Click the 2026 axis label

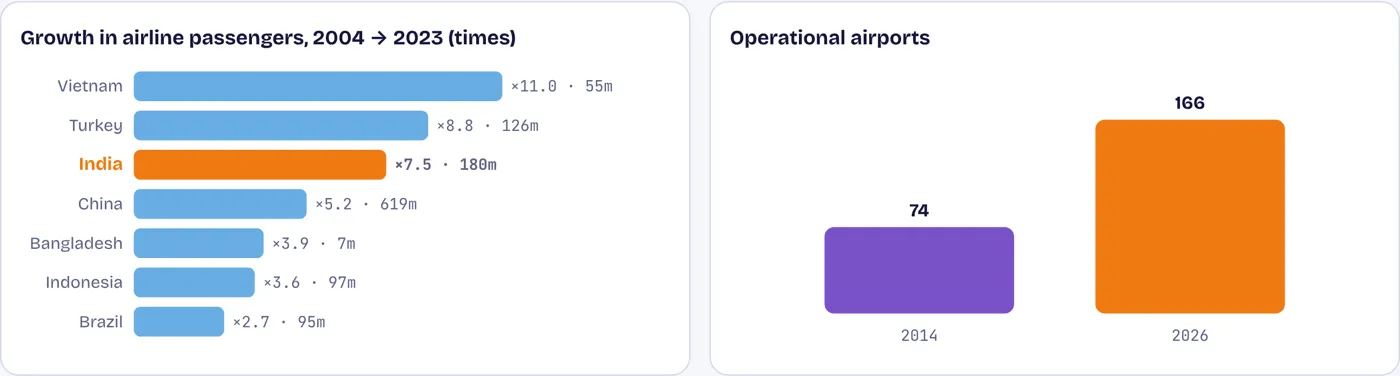pos(1190,336)
